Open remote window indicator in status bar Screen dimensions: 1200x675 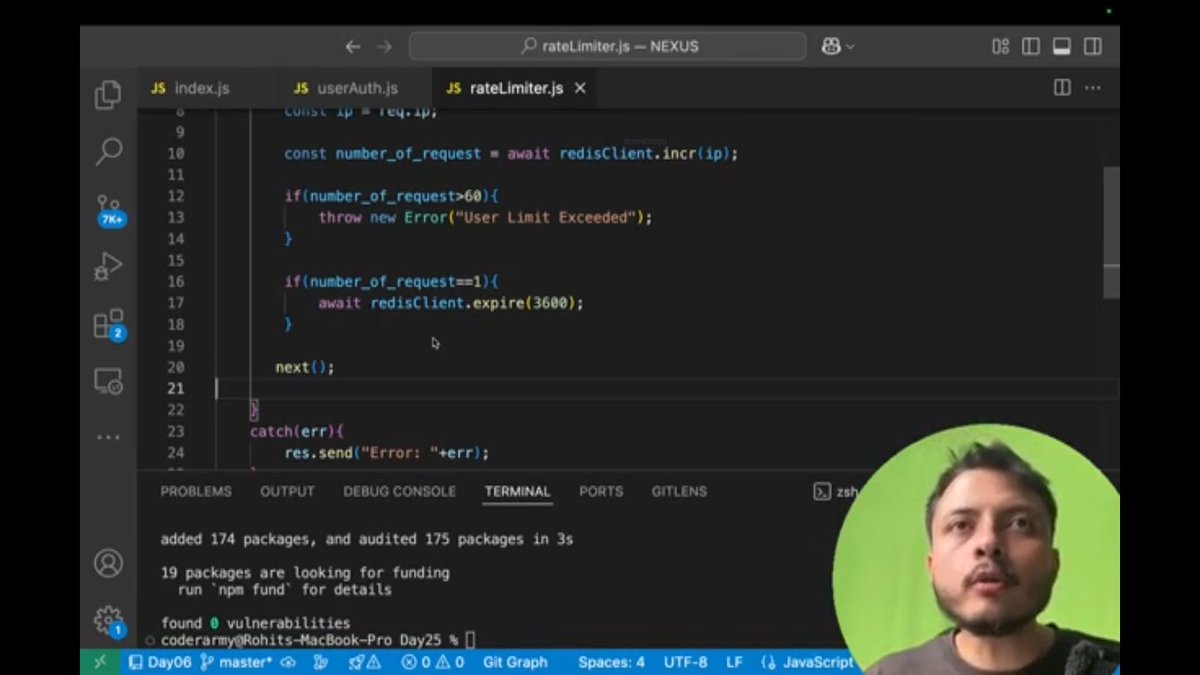point(99,662)
